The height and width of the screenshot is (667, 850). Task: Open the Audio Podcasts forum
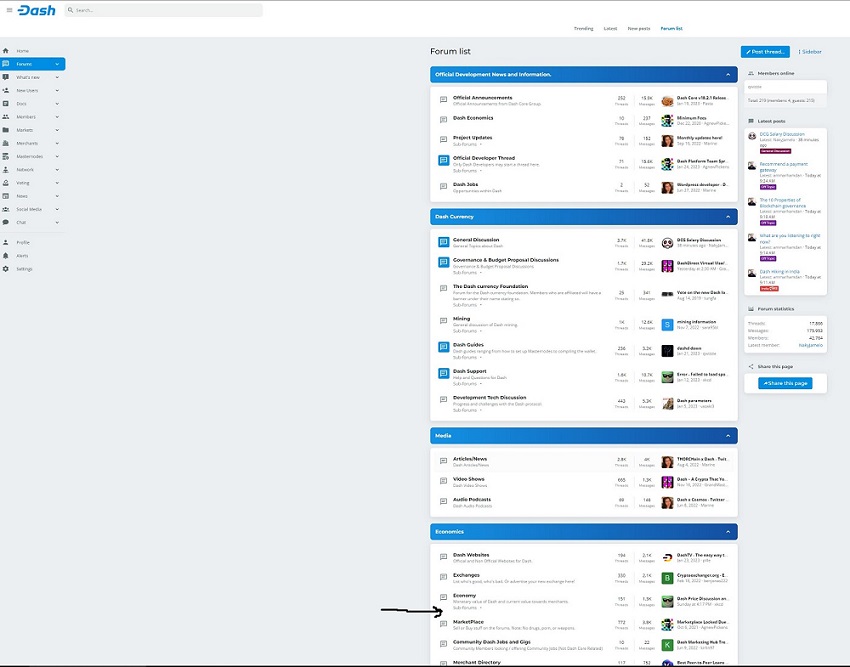click(x=472, y=499)
